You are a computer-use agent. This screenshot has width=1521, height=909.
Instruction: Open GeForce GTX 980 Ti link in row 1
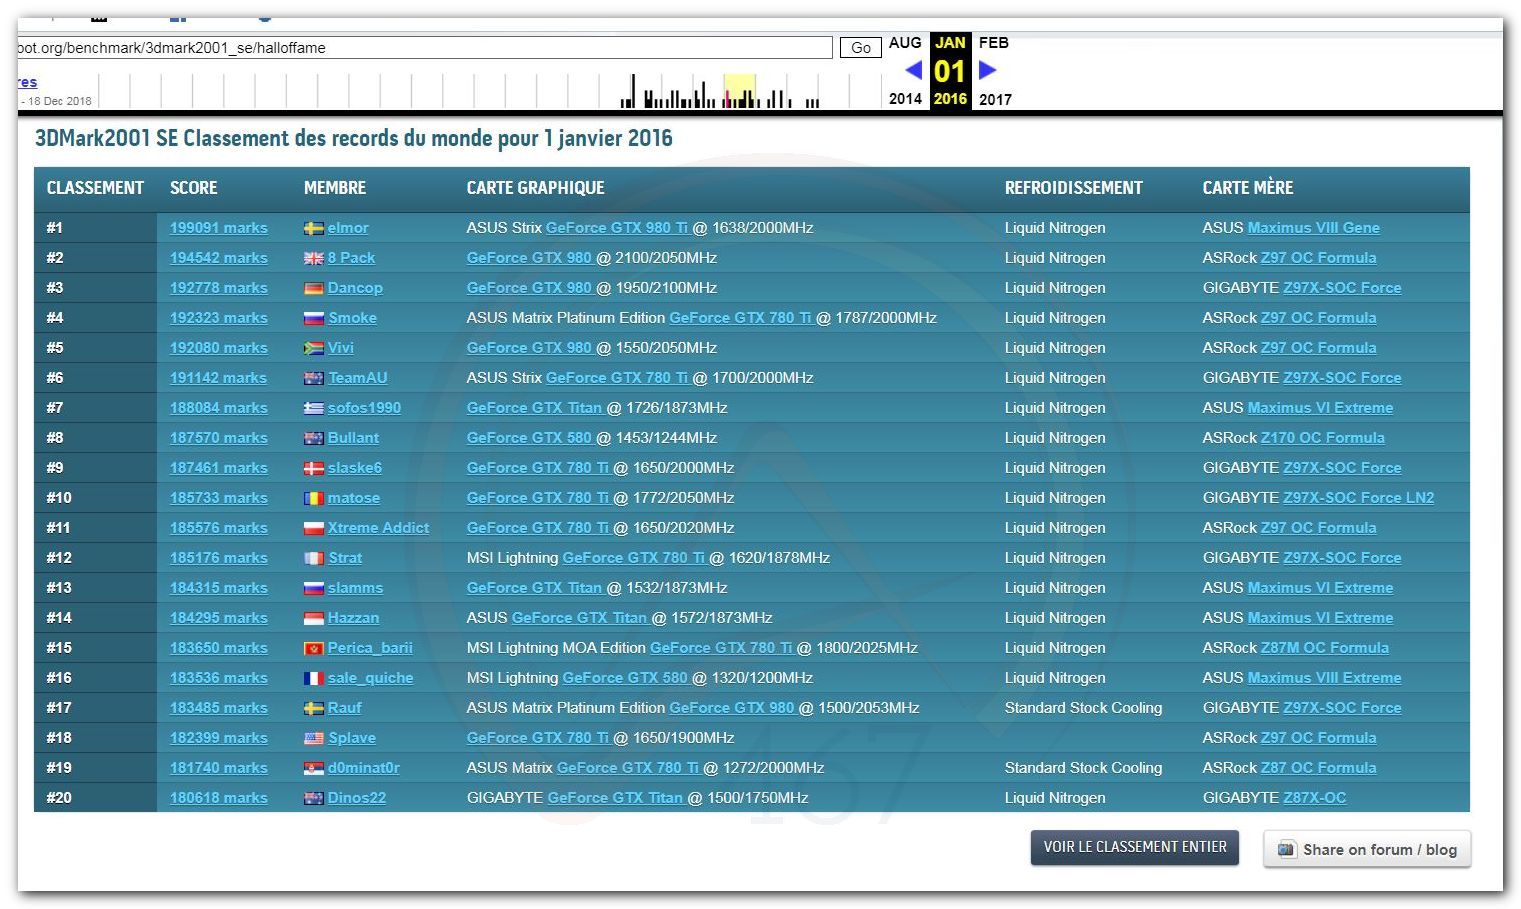[616, 228]
